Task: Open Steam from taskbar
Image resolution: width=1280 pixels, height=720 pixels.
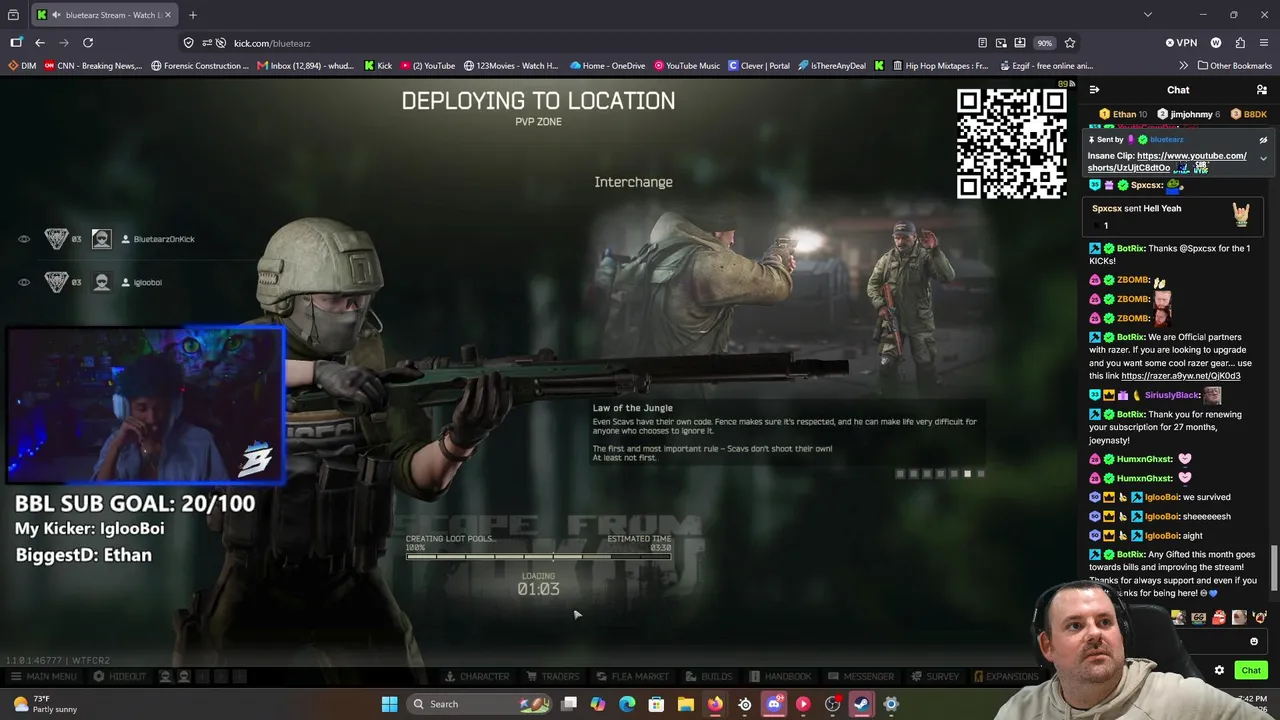Action: [x=861, y=704]
